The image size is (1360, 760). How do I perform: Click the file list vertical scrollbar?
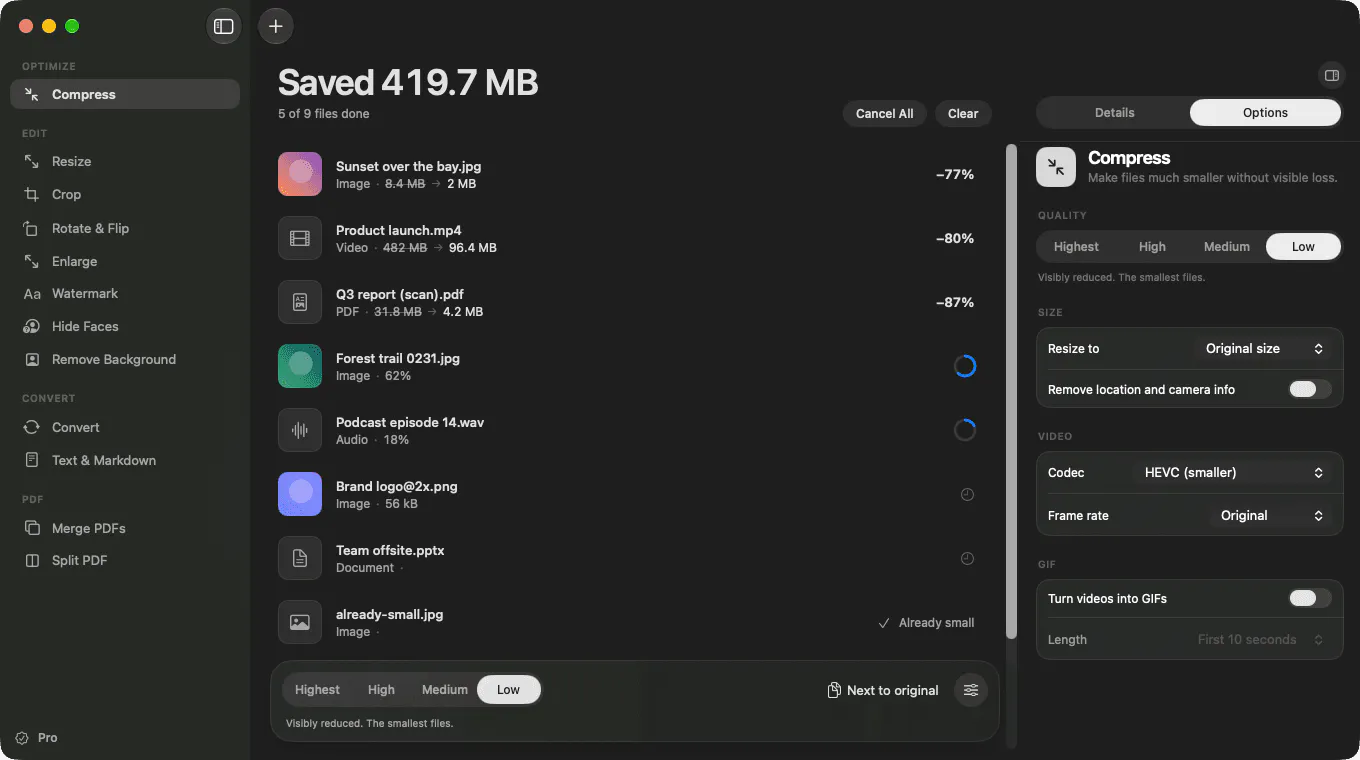(x=1011, y=390)
